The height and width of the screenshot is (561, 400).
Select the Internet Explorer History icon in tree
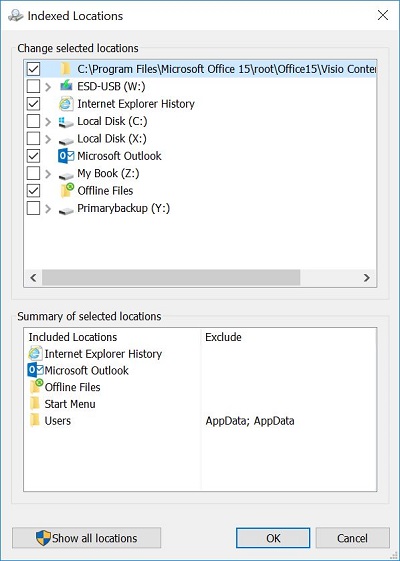66,104
